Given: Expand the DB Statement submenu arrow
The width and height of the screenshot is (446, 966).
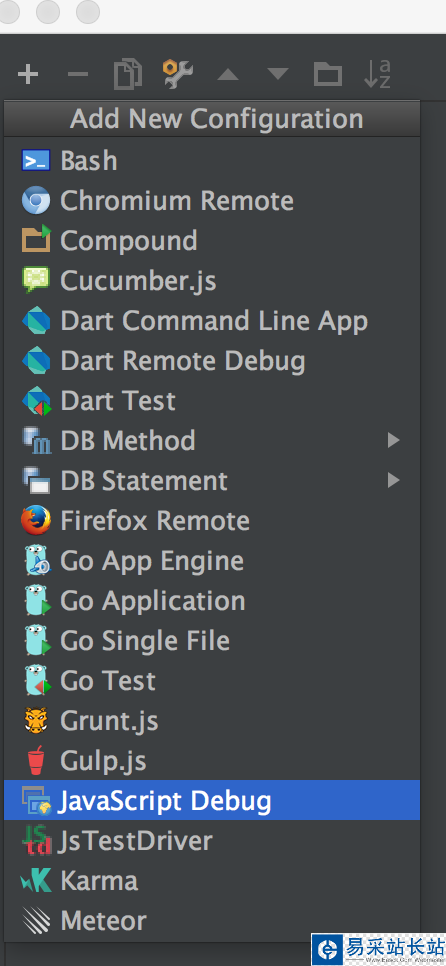Looking at the screenshot, I should (393, 481).
